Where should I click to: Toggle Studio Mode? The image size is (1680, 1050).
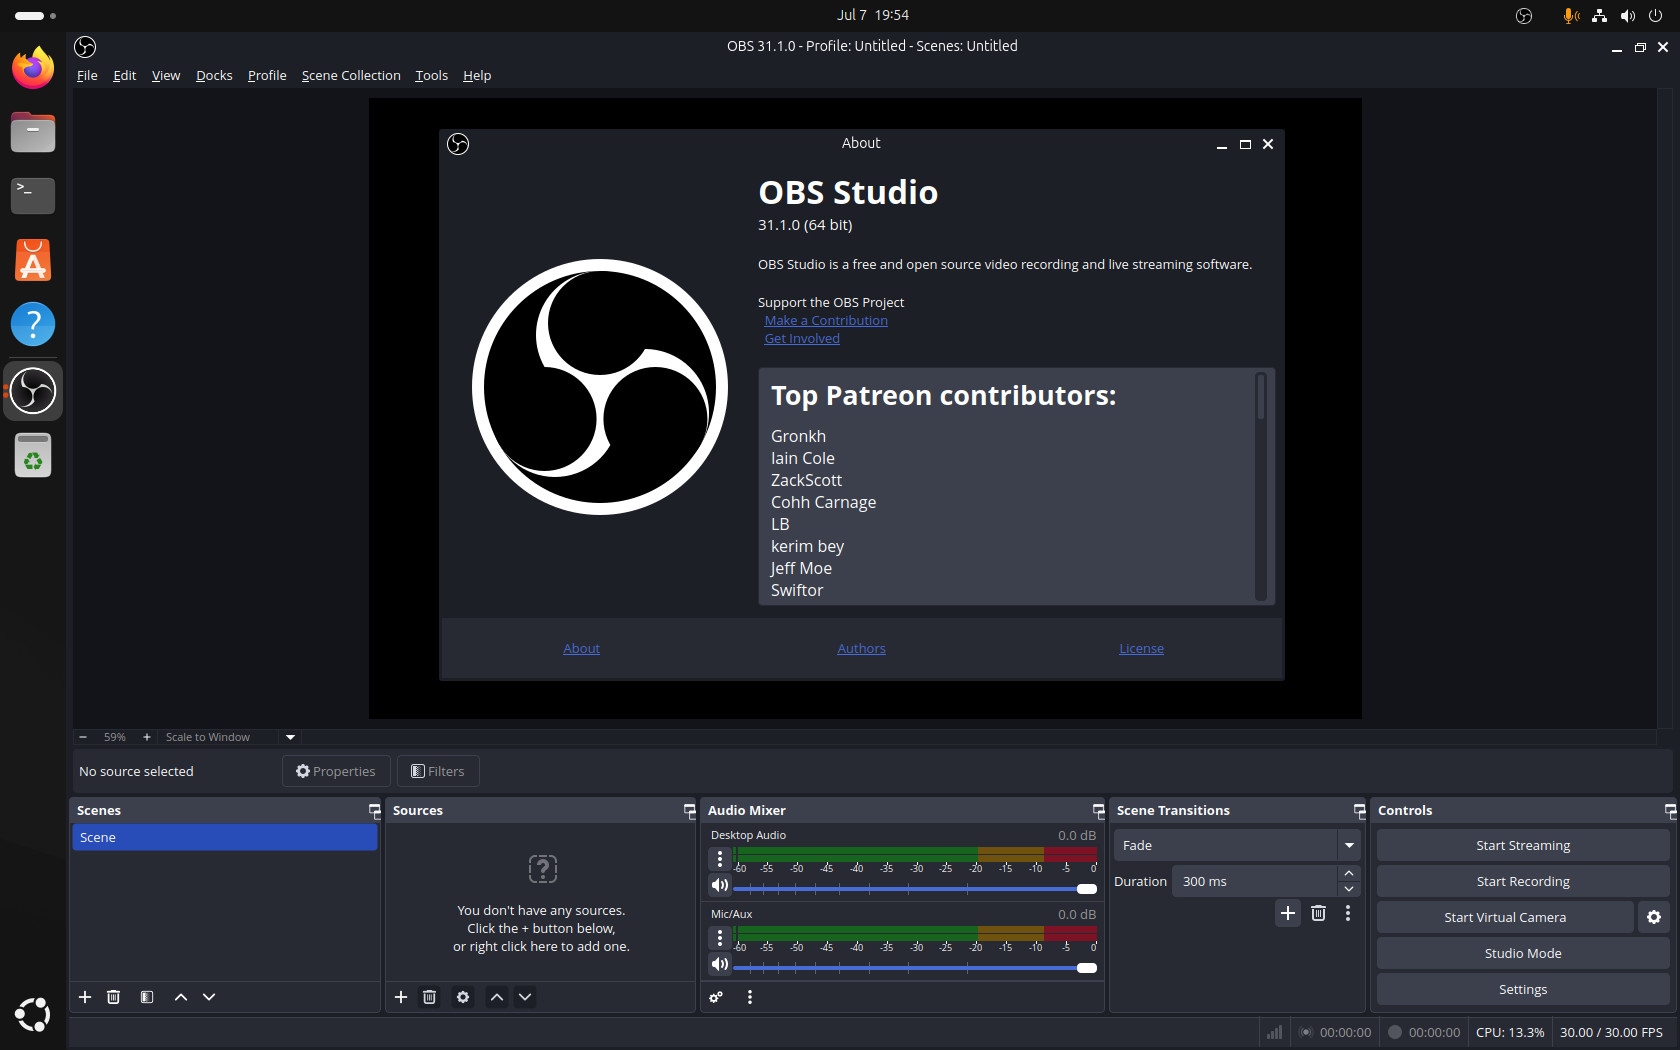1522,953
